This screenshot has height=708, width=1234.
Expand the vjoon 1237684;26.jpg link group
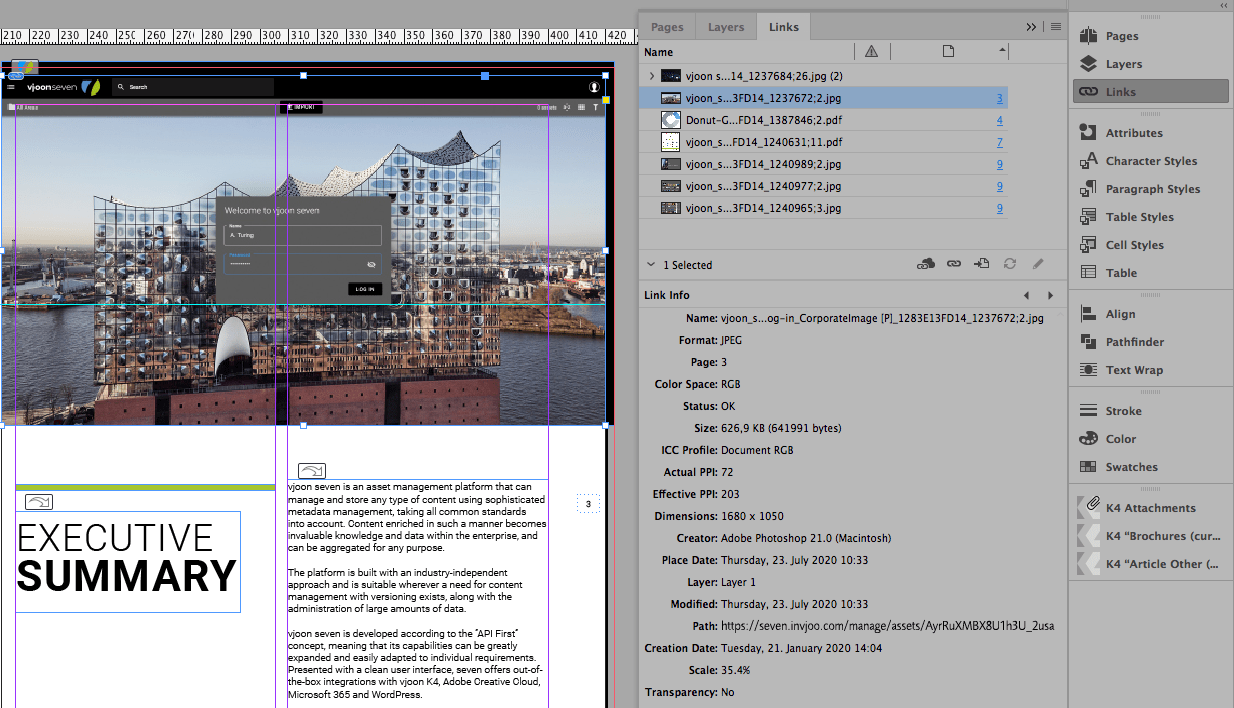[652, 76]
